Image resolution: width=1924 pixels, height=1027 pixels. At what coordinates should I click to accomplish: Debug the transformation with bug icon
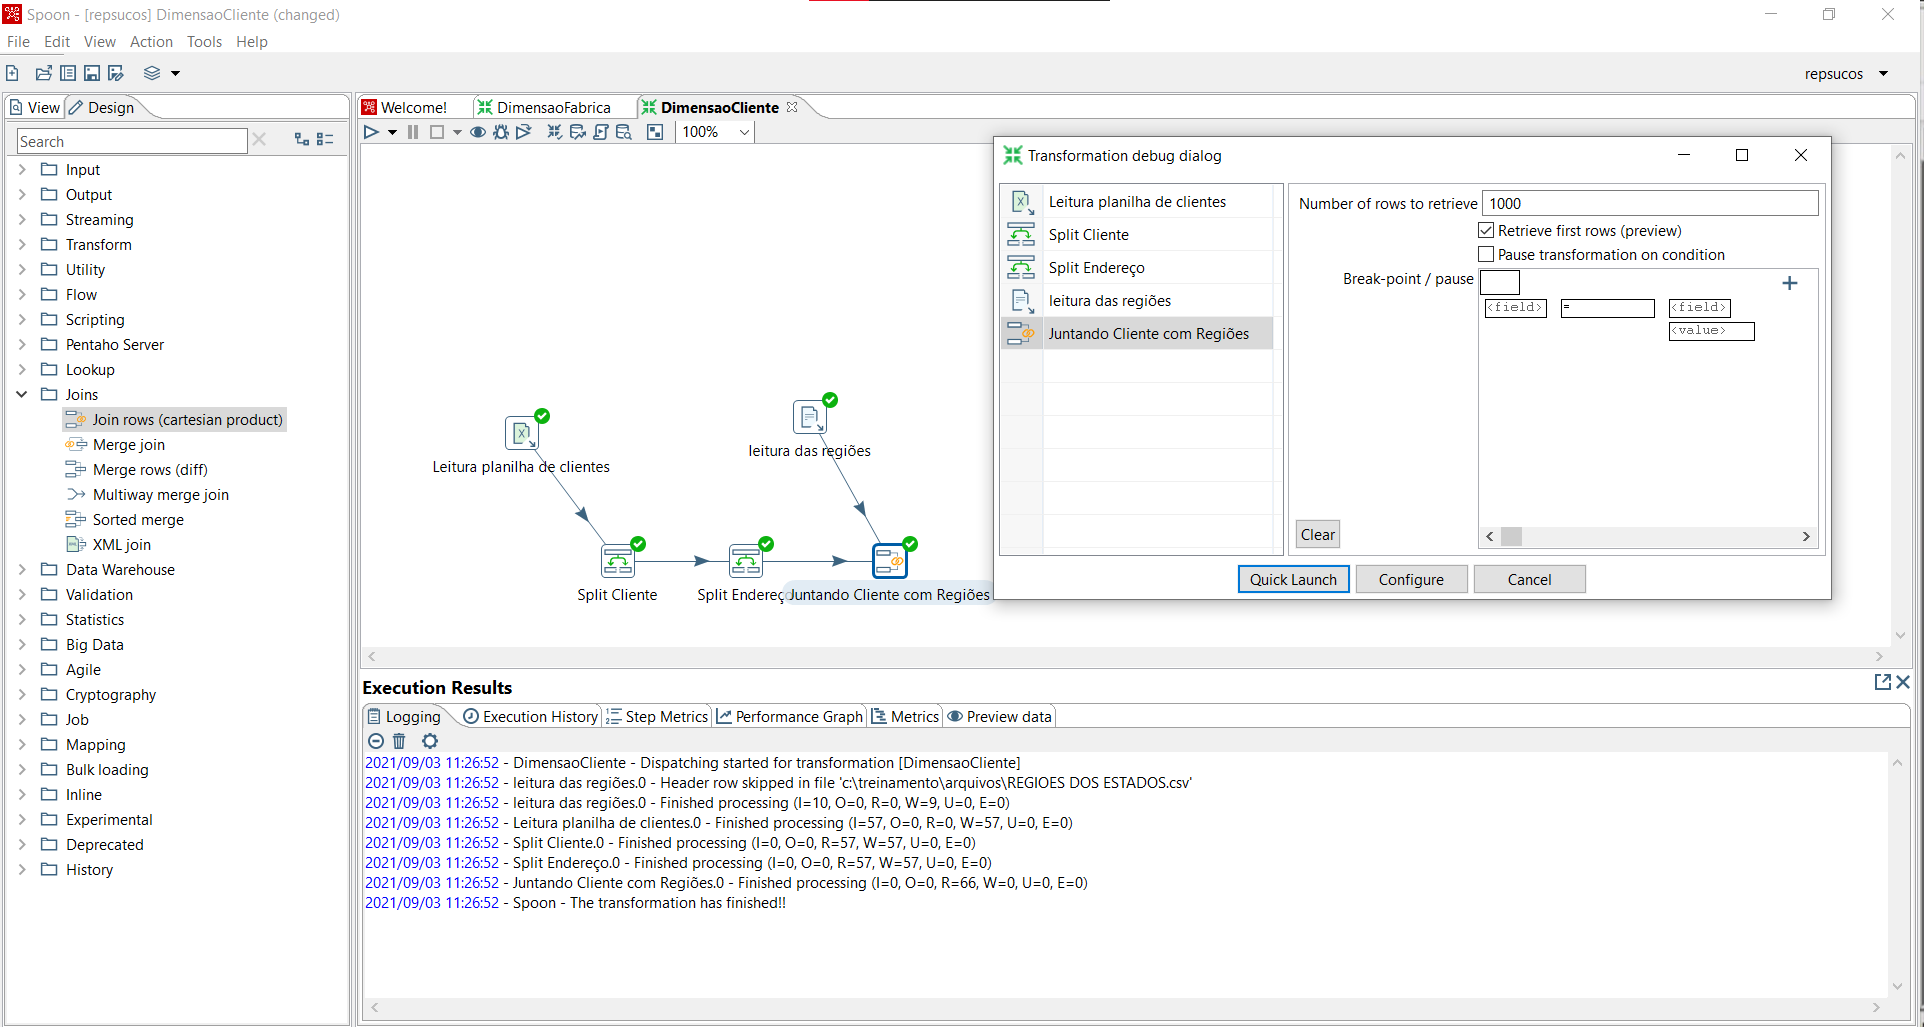pos(501,132)
